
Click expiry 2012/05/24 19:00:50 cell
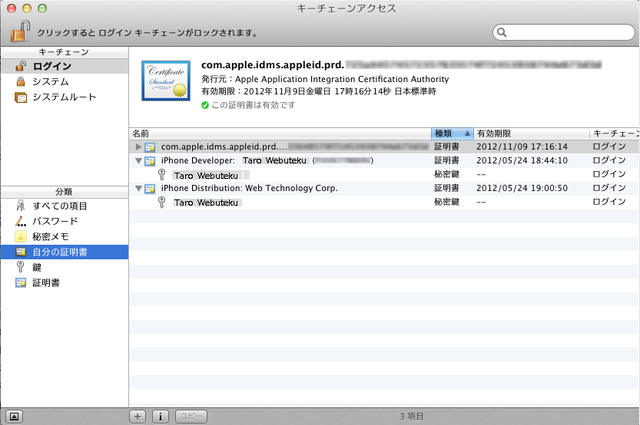point(522,188)
